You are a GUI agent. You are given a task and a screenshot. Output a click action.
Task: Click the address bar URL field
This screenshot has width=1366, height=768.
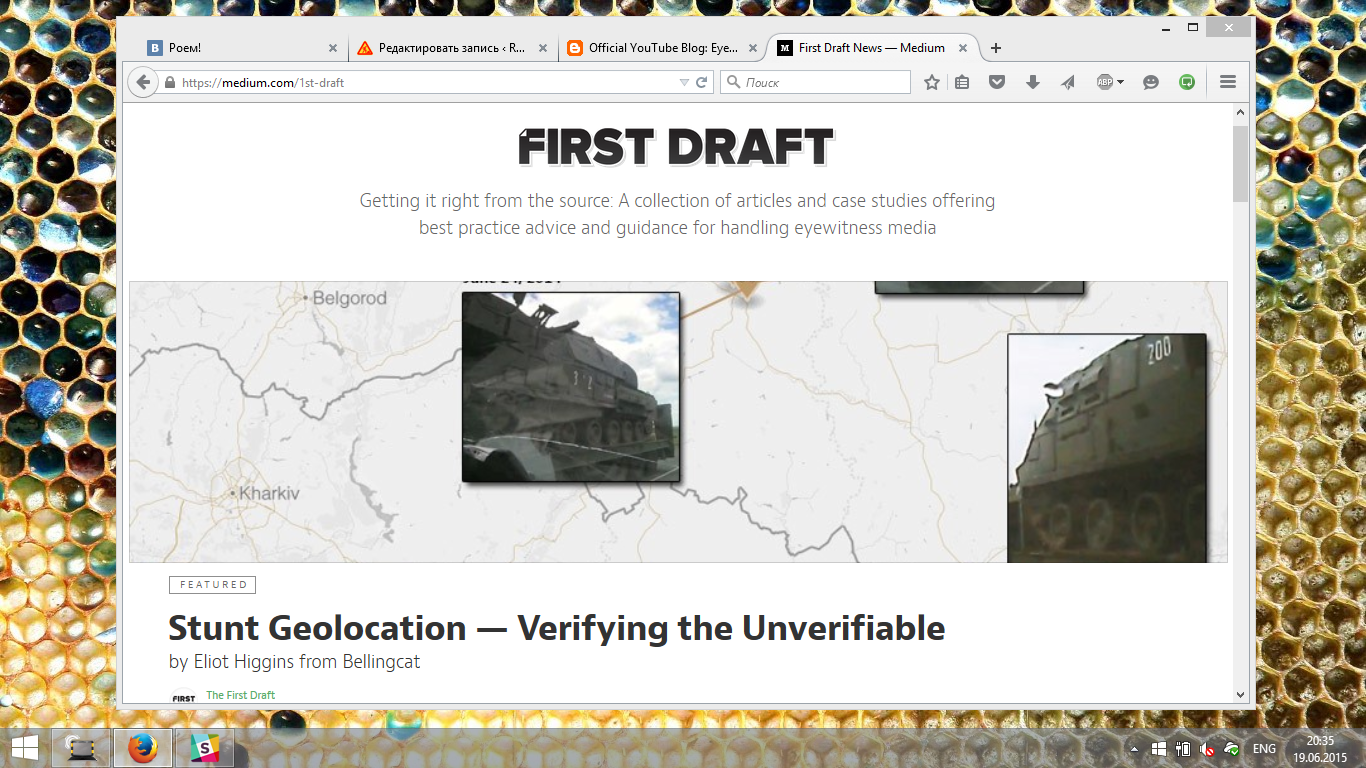[x=428, y=82]
